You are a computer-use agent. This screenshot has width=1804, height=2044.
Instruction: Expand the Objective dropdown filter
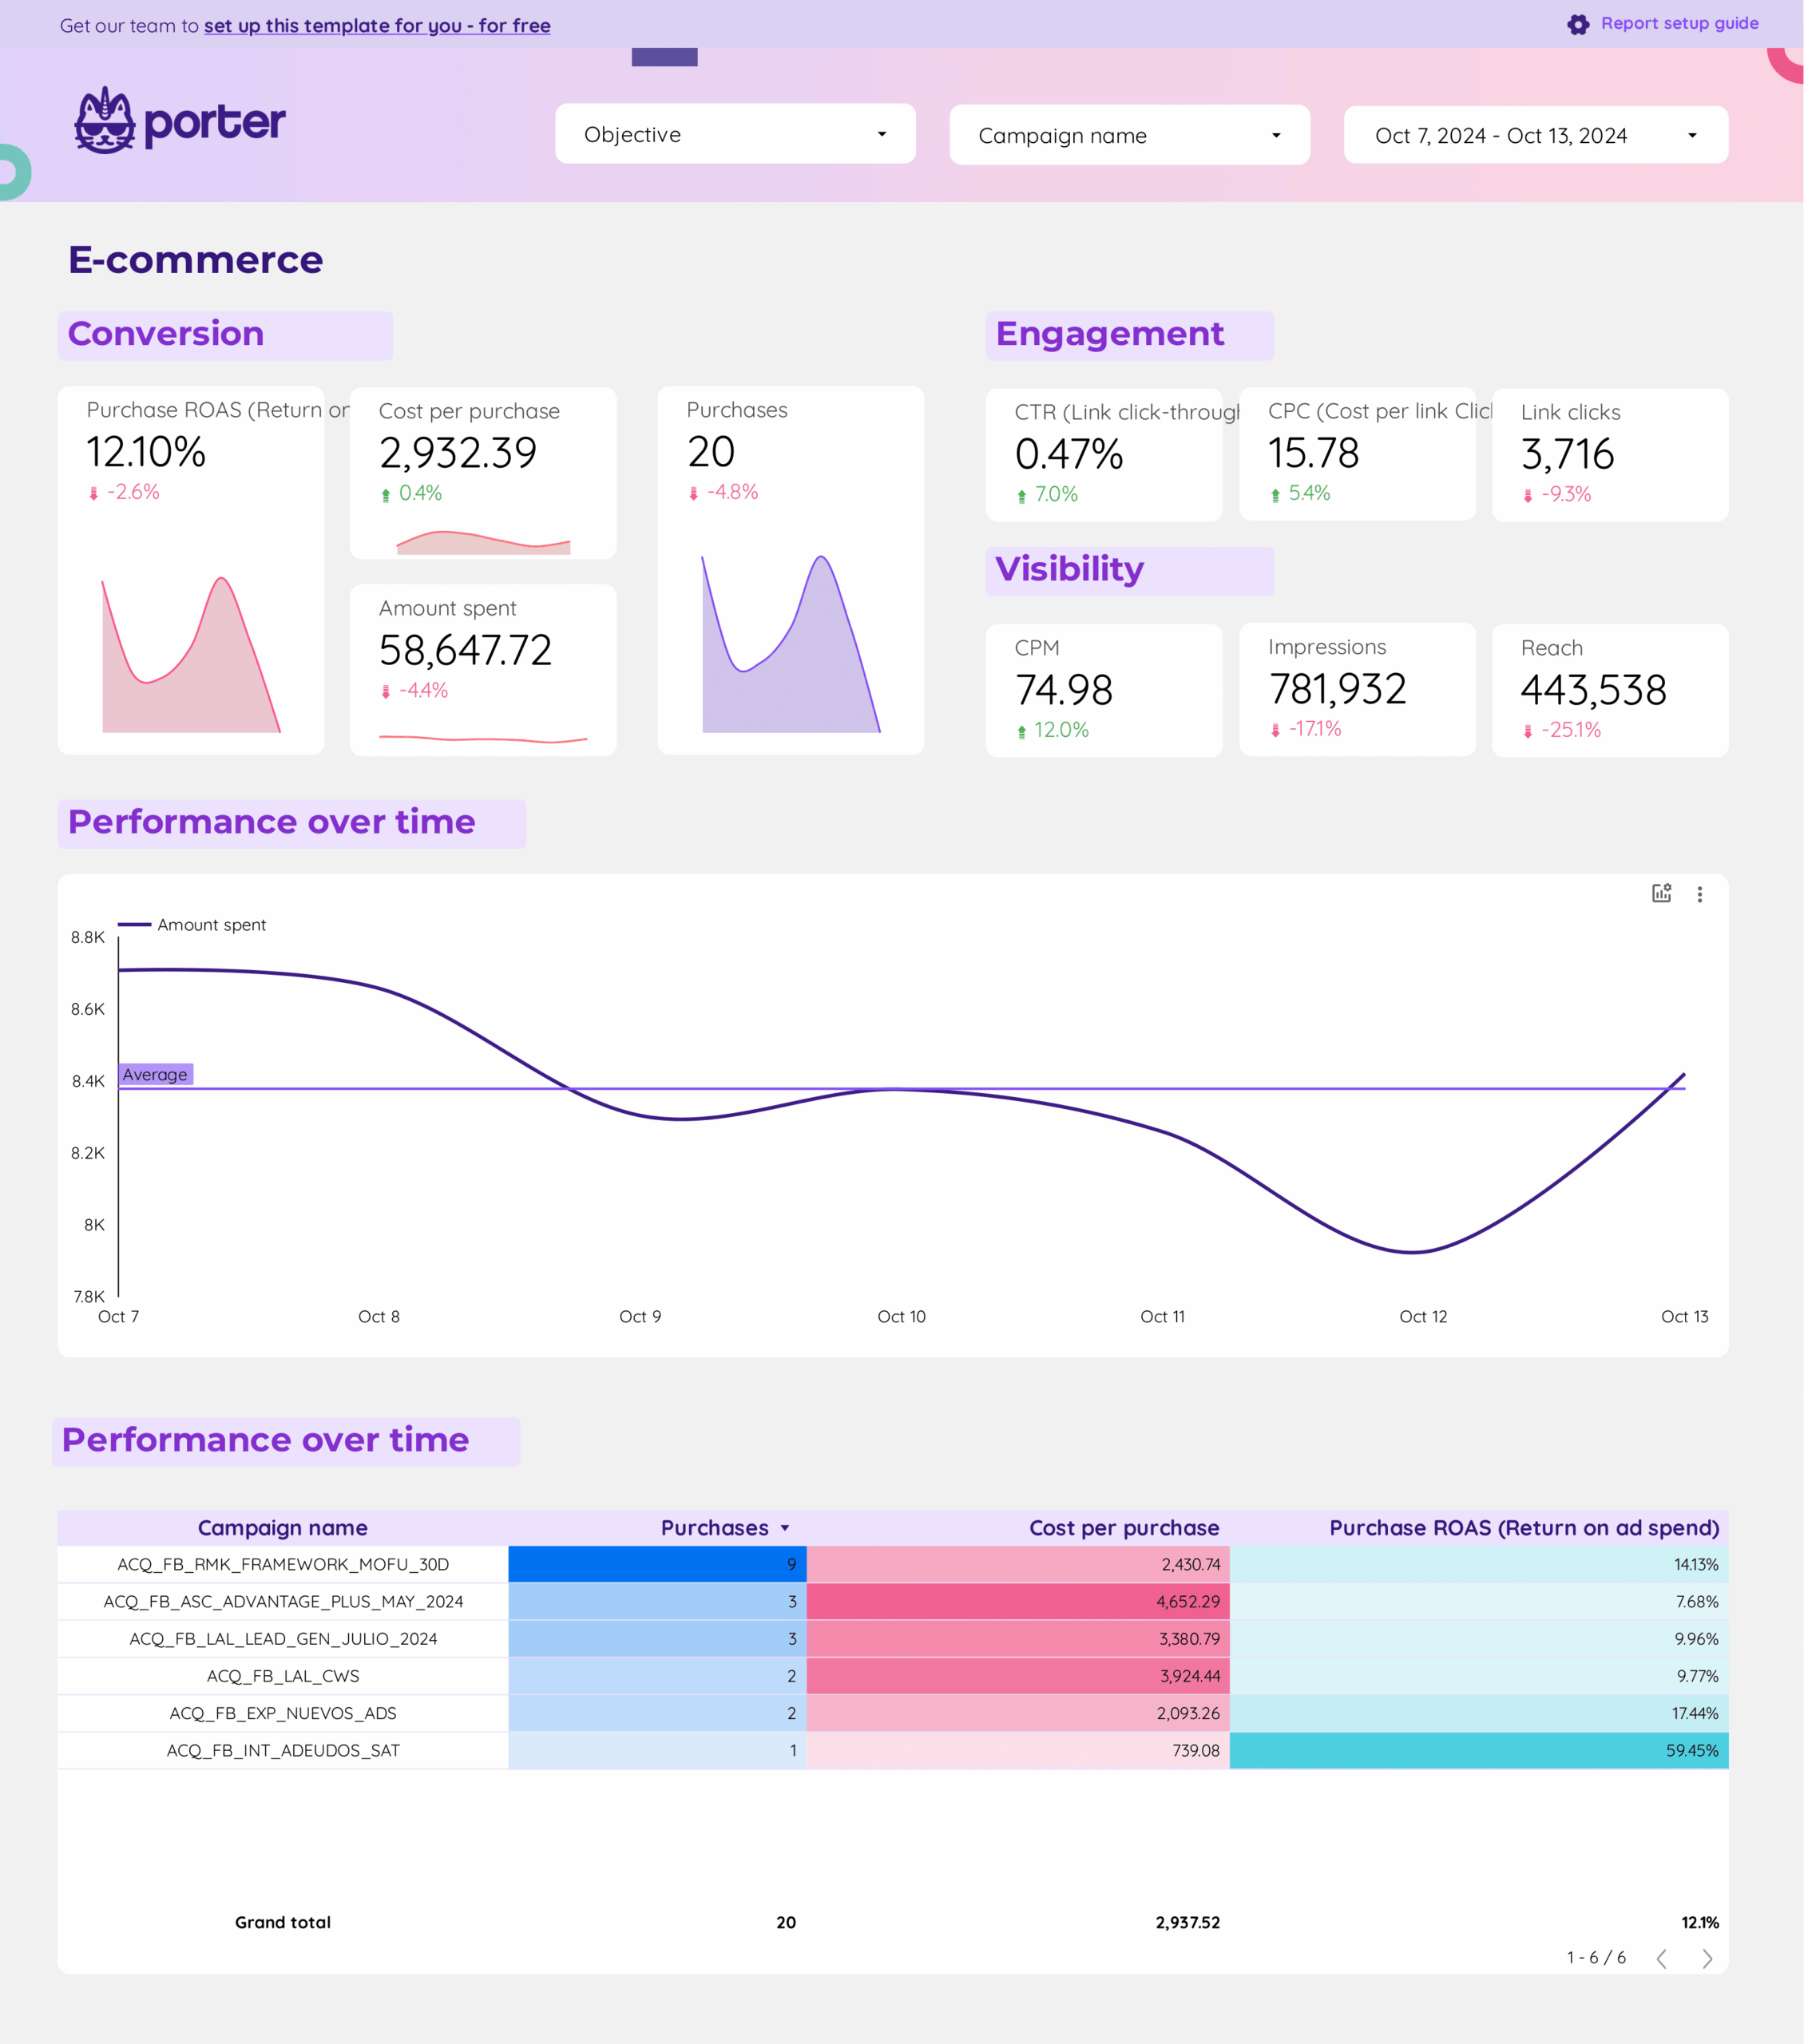(735, 134)
